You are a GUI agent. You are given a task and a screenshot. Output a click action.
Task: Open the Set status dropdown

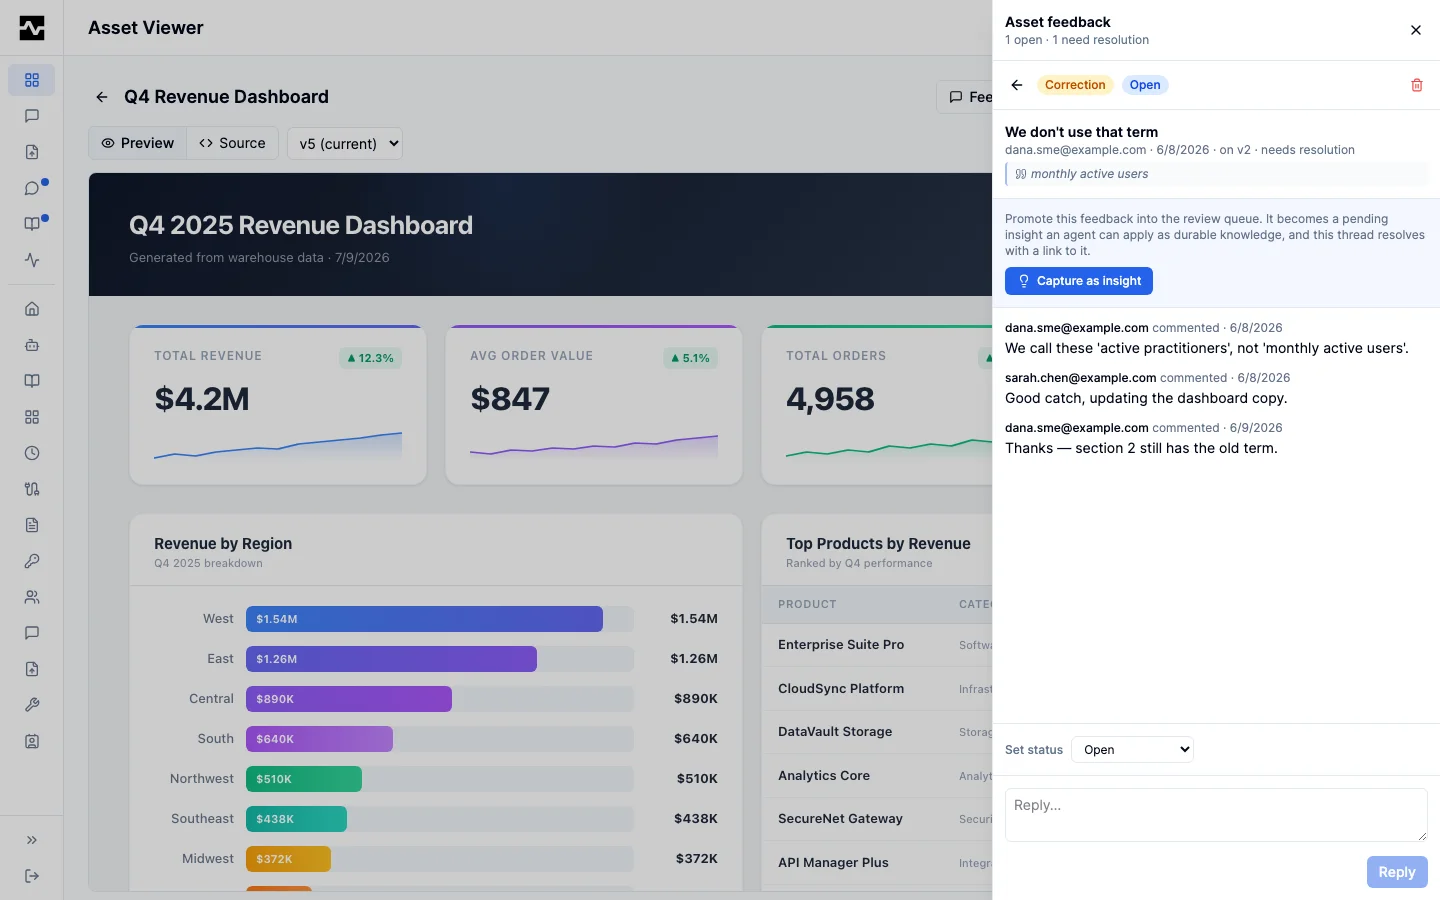pos(1132,750)
